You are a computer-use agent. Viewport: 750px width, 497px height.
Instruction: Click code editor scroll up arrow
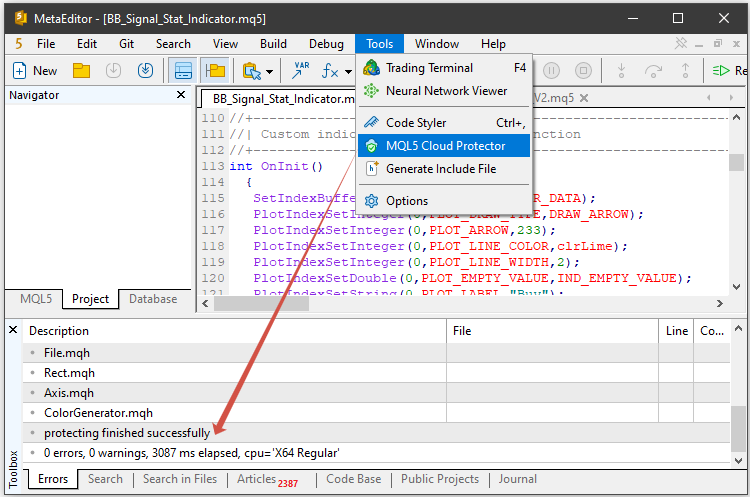[737, 117]
